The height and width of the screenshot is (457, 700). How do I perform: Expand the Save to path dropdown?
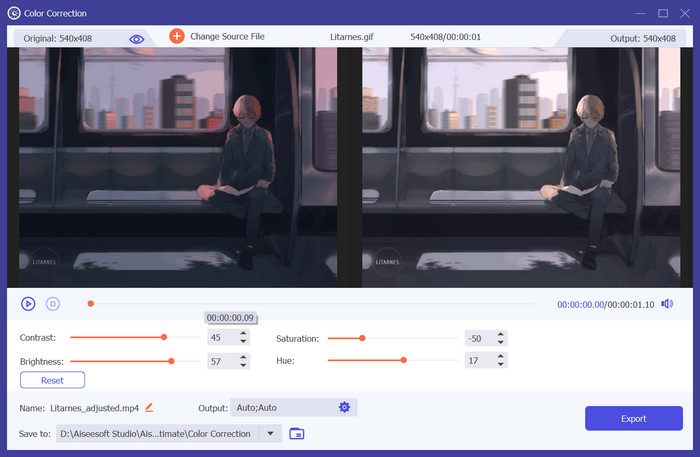271,433
